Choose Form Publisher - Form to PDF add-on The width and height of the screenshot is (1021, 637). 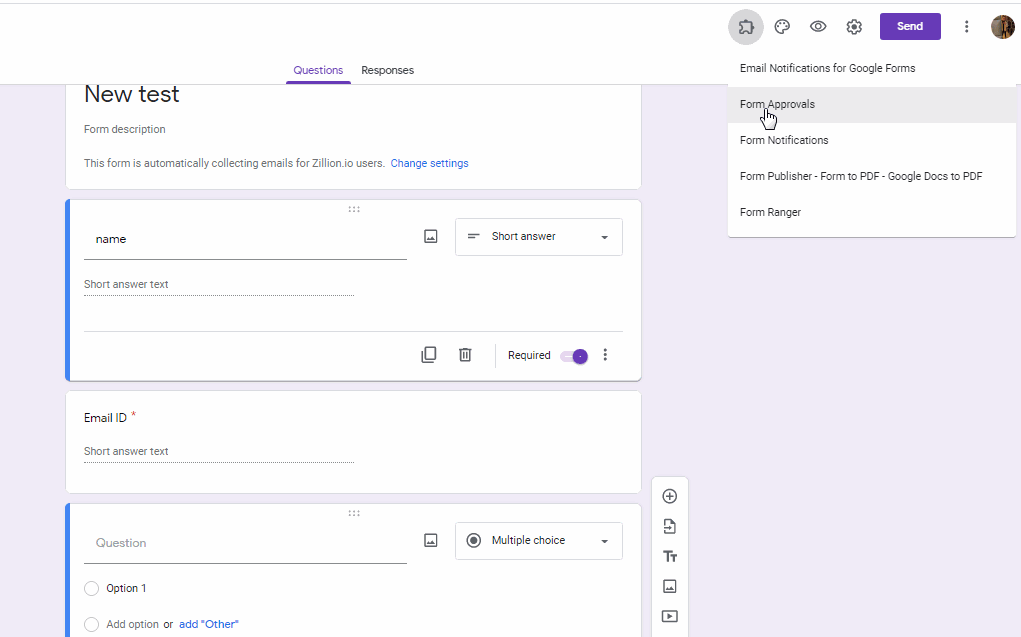[x=871, y=176]
